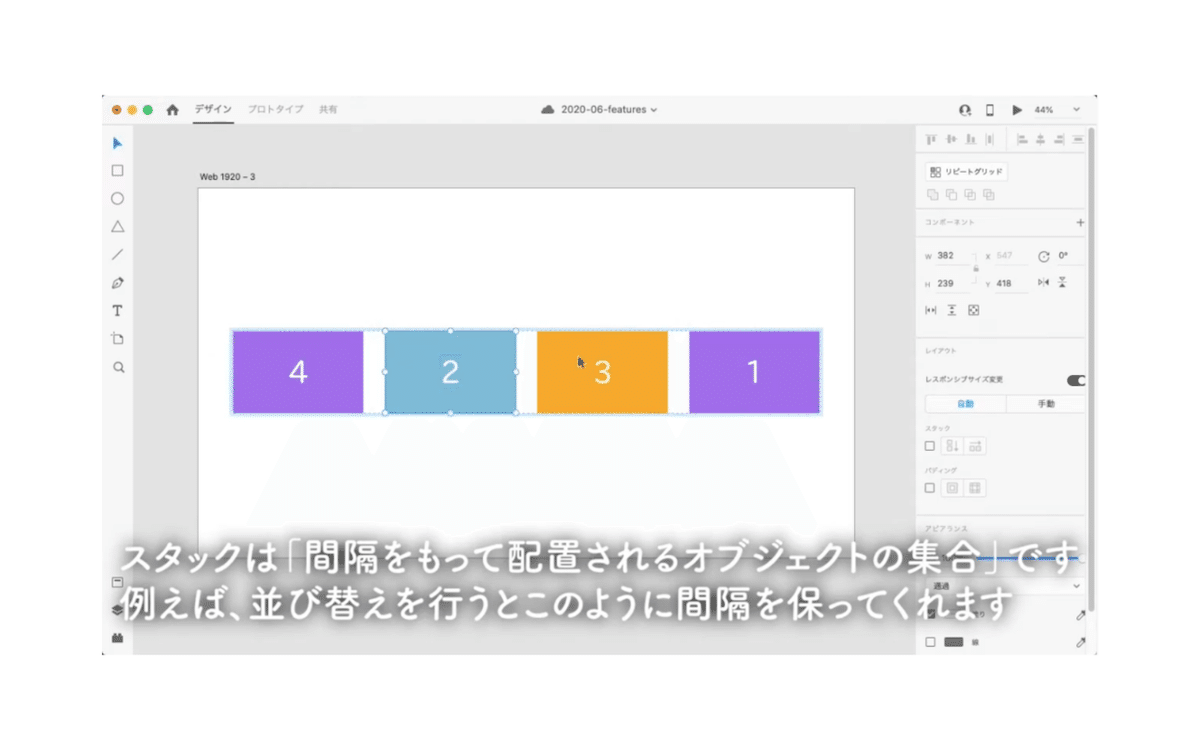Click the fill color eyedropper
Image resolution: width=1200 pixels, height=750 pixels.
(1080, 615)
